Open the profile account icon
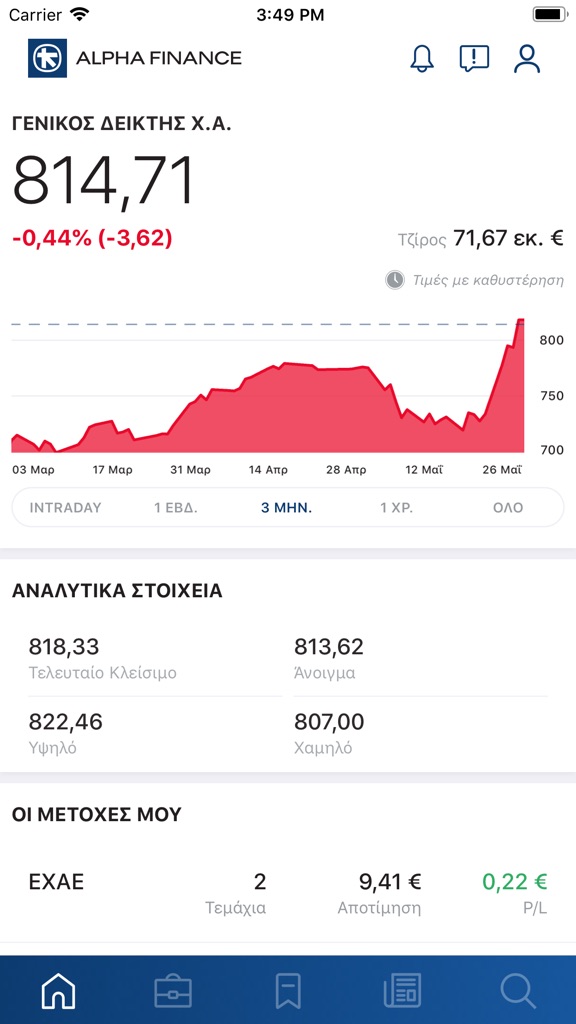576x1024 pixels. [526, 58]
